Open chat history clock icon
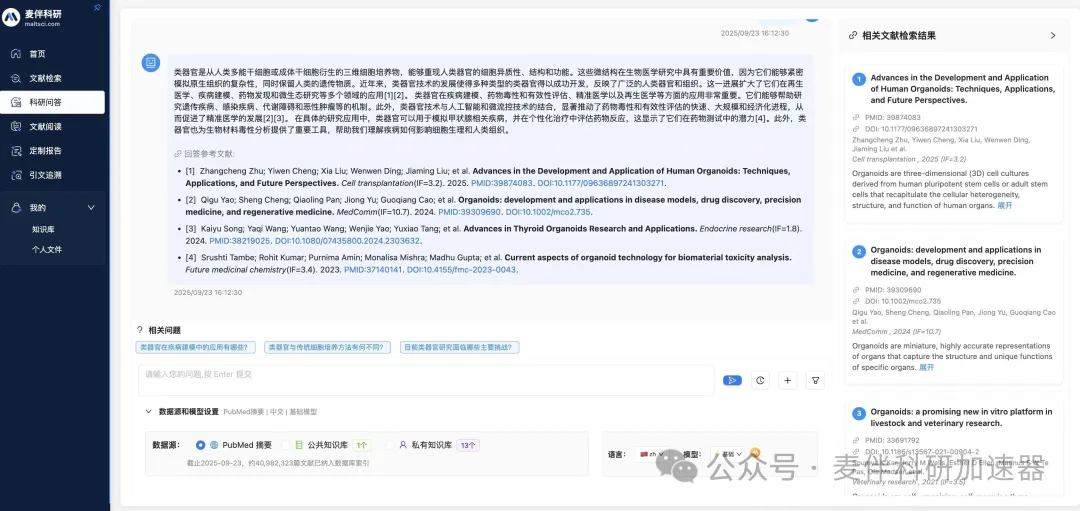Image resolution: width=1080 pixels, height=511 pixels. tap(760, 380)
